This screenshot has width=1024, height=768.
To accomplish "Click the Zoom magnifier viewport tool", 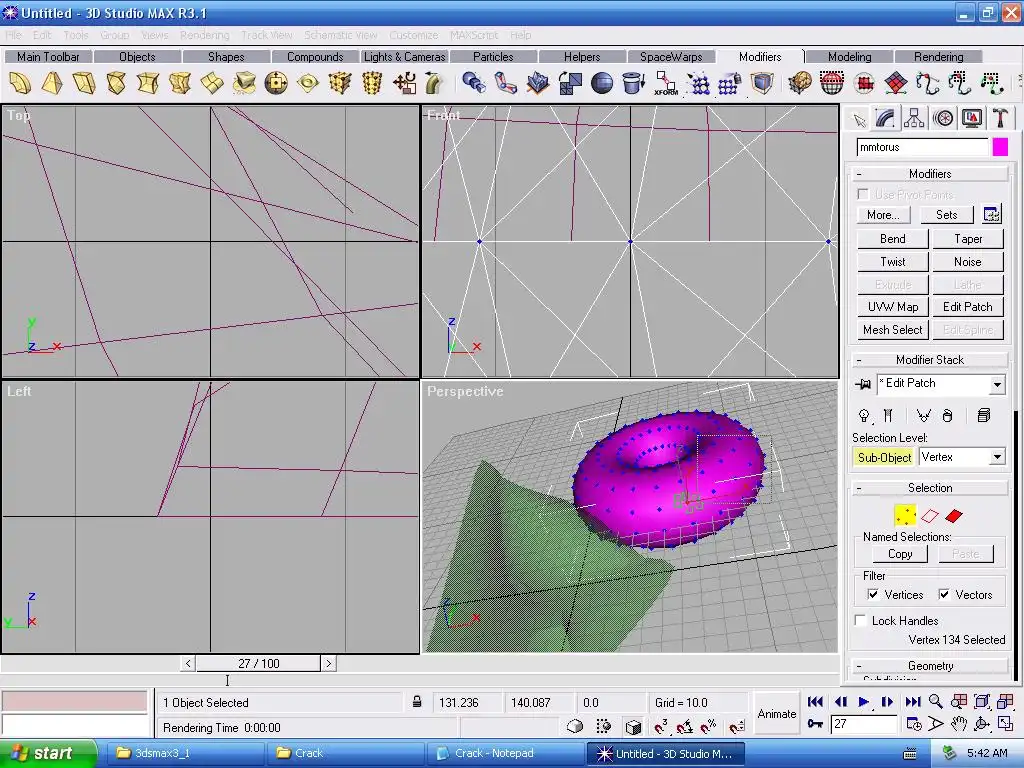I will 936,701.
